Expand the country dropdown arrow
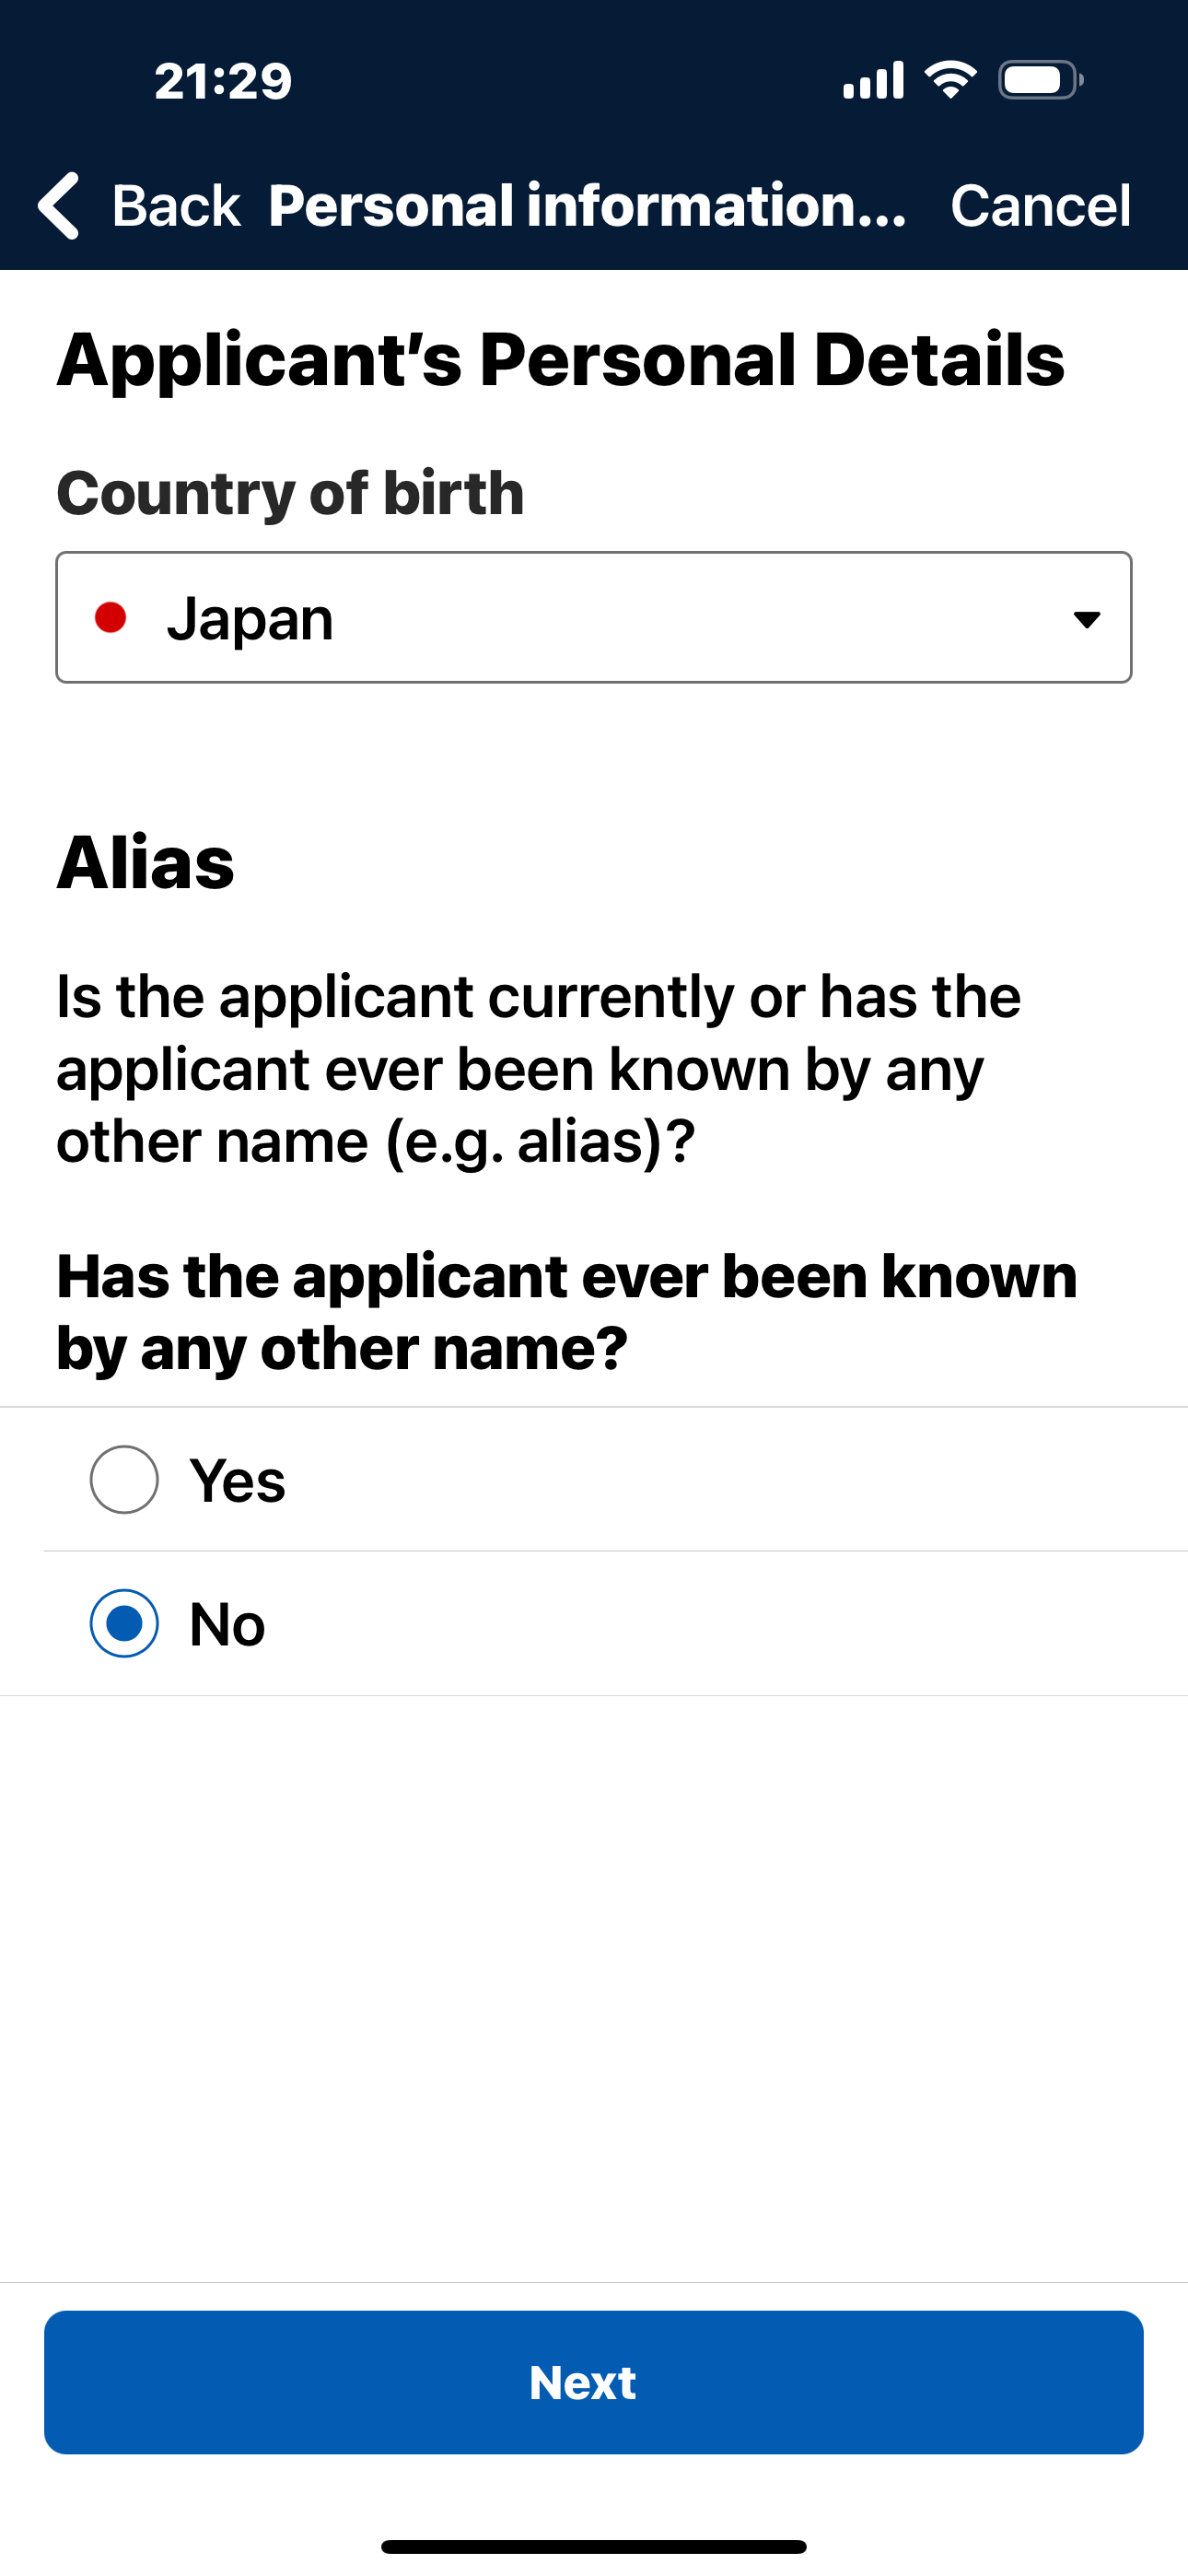The image size is (1188, 2576). (x=1086, y=619)
